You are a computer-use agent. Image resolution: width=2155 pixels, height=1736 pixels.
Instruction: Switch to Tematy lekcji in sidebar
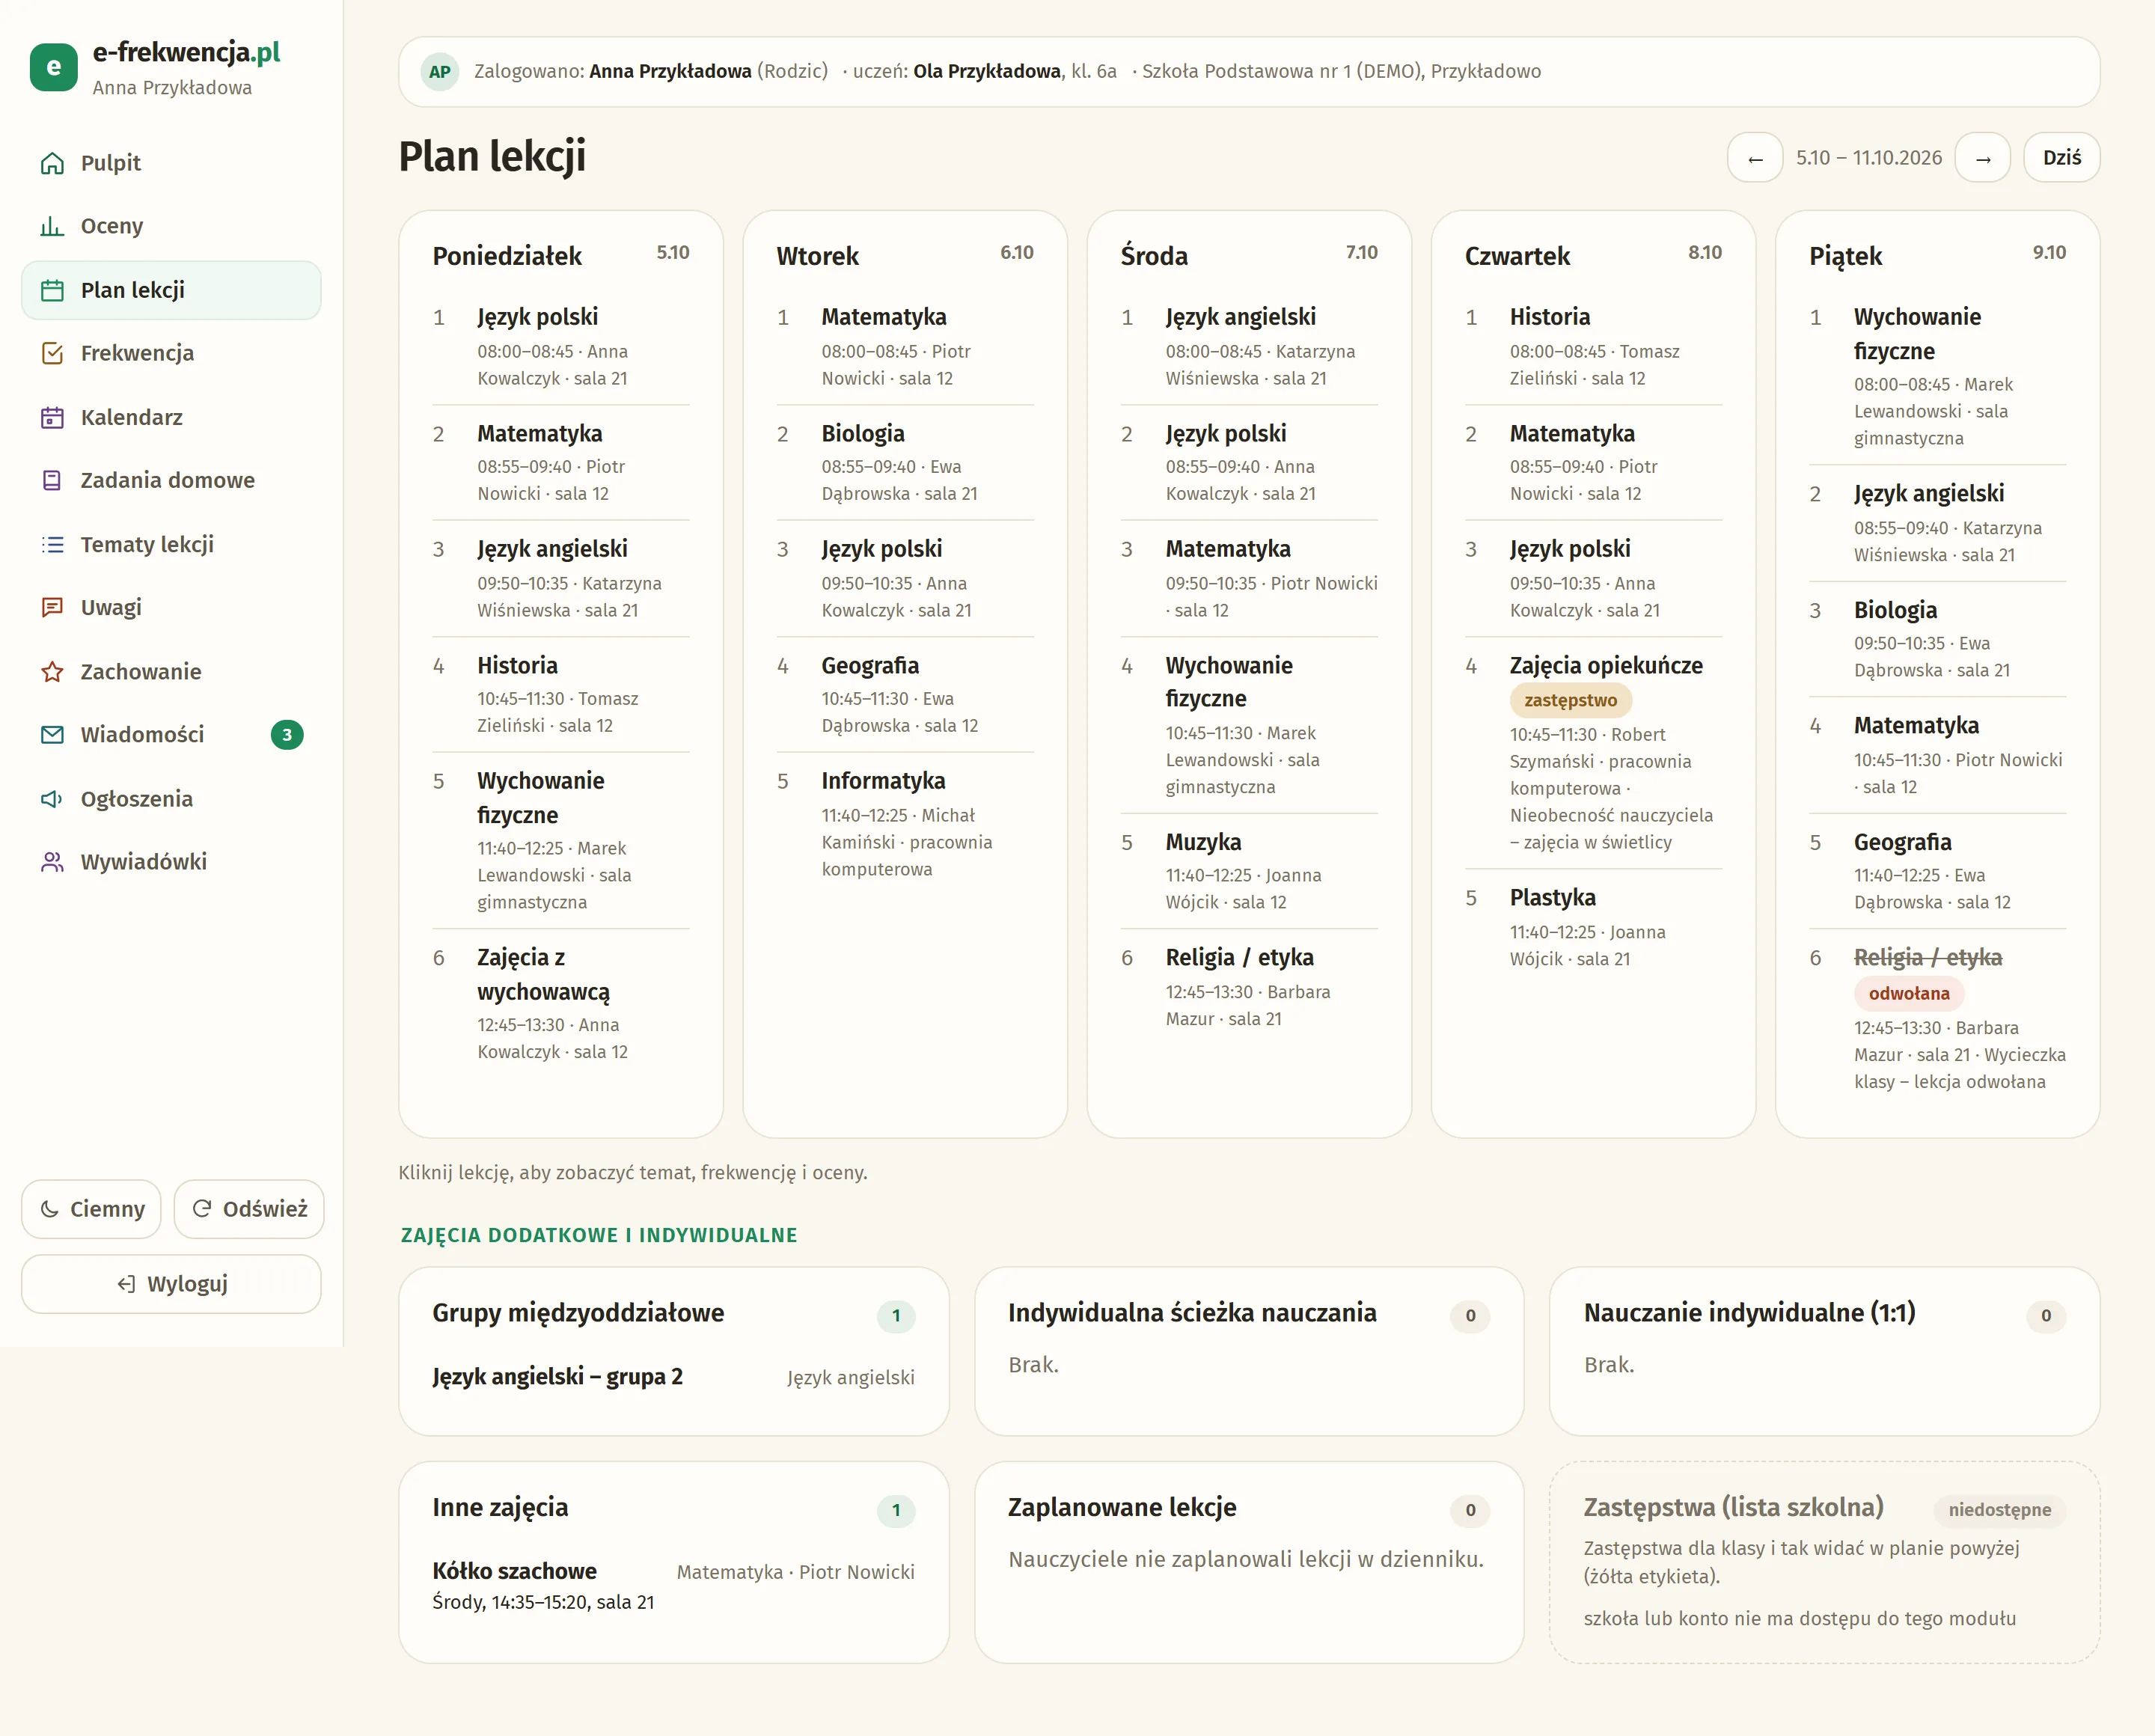tap(171, 544)
